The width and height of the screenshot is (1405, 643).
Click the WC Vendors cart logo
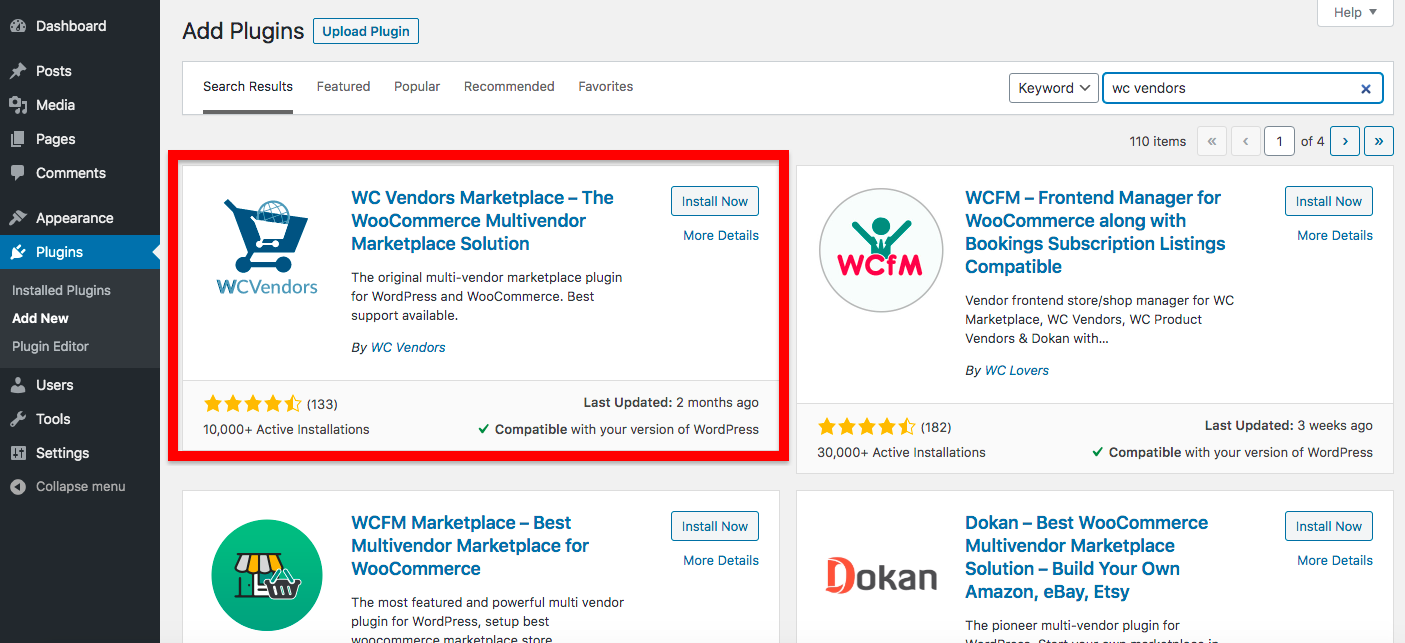point(267,246)
